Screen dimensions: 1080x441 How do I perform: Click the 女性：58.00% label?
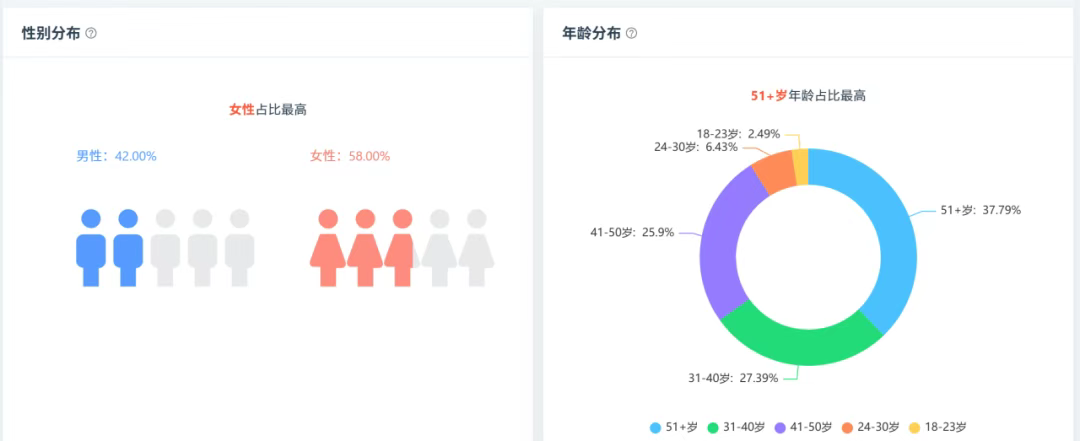tap(350, 156)
